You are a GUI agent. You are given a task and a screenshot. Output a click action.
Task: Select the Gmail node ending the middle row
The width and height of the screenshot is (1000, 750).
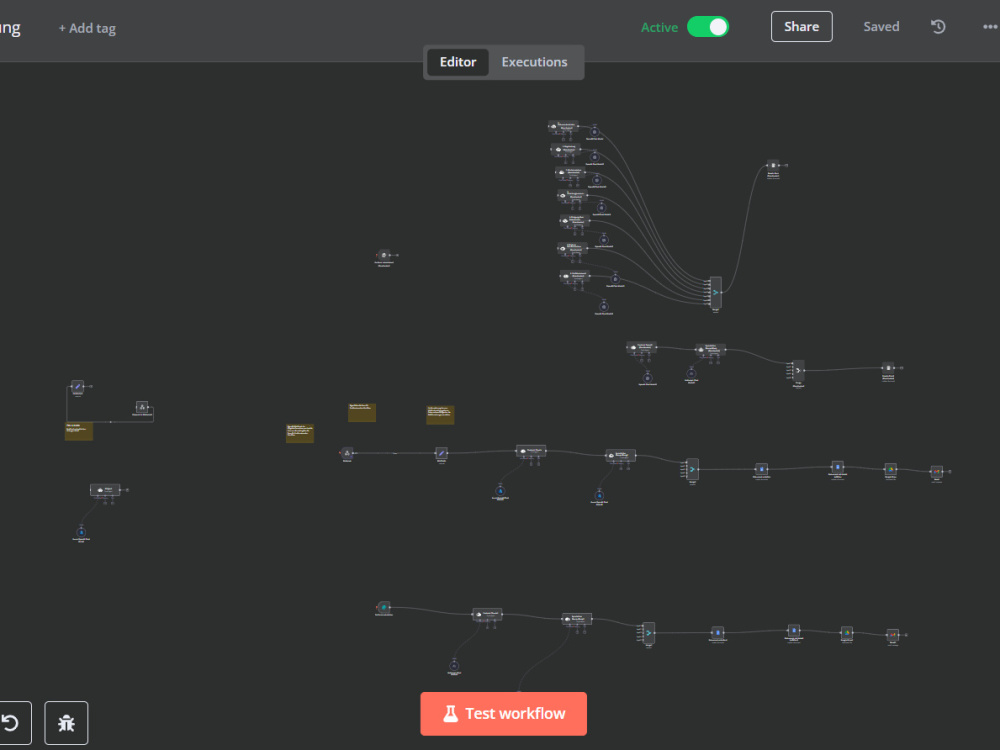tap(937, 472)
